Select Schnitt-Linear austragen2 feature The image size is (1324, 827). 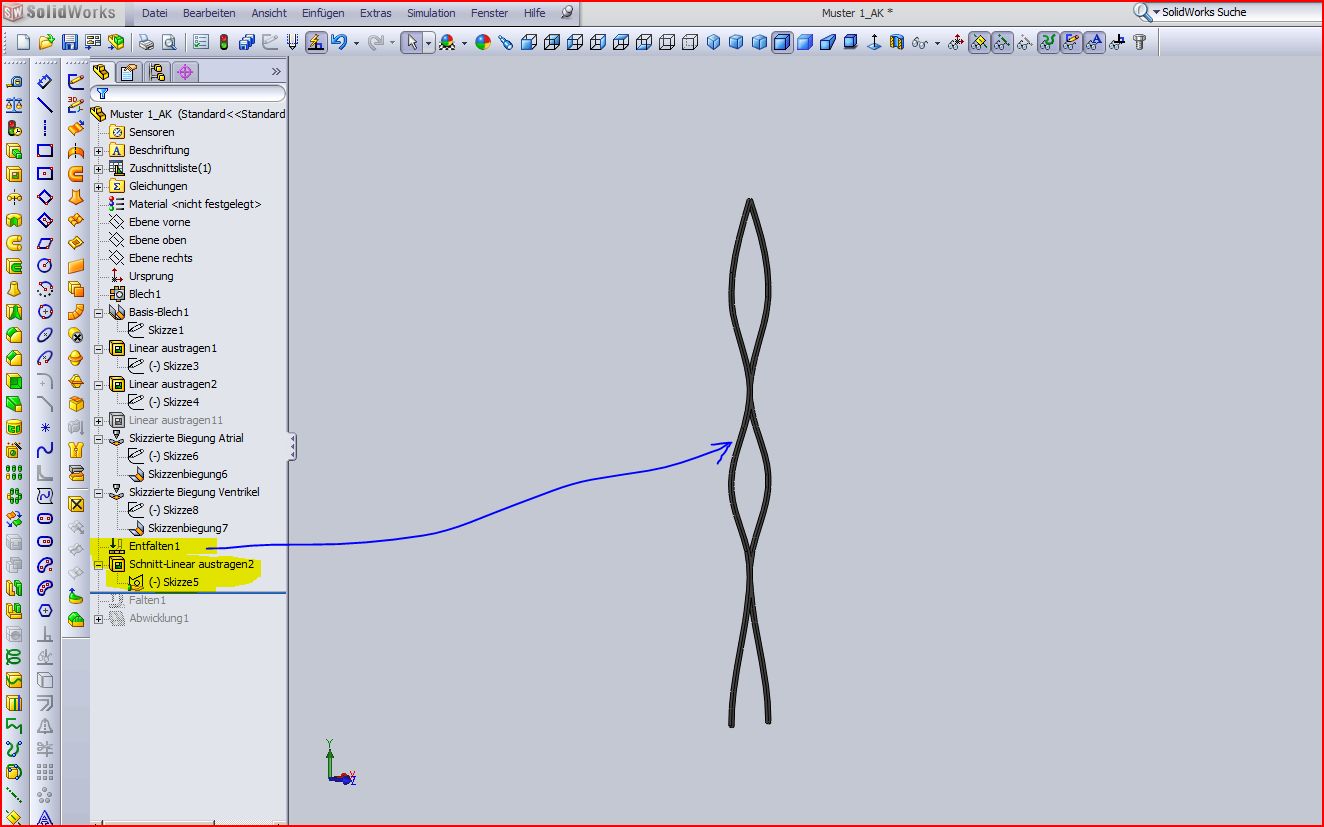[x=191, y=564]
